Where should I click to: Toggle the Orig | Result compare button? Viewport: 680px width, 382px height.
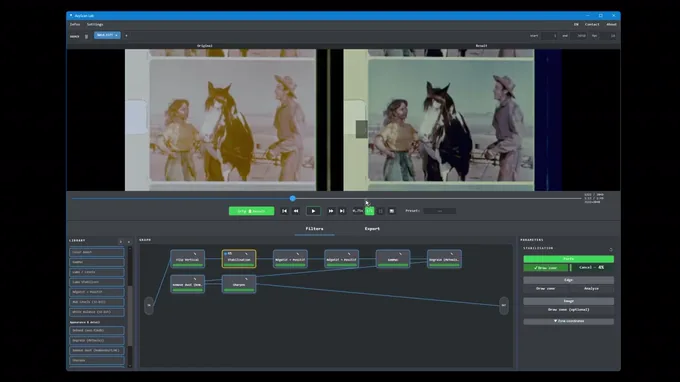252,211
